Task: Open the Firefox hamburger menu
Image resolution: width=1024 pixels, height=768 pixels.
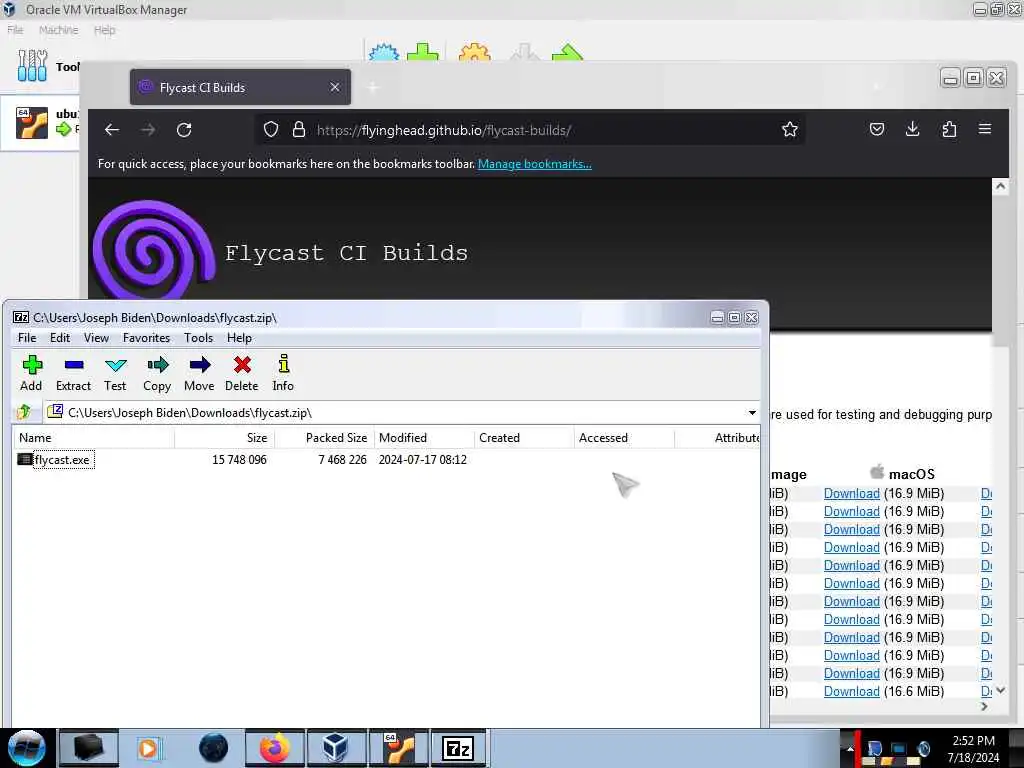Action: (985, 129)
